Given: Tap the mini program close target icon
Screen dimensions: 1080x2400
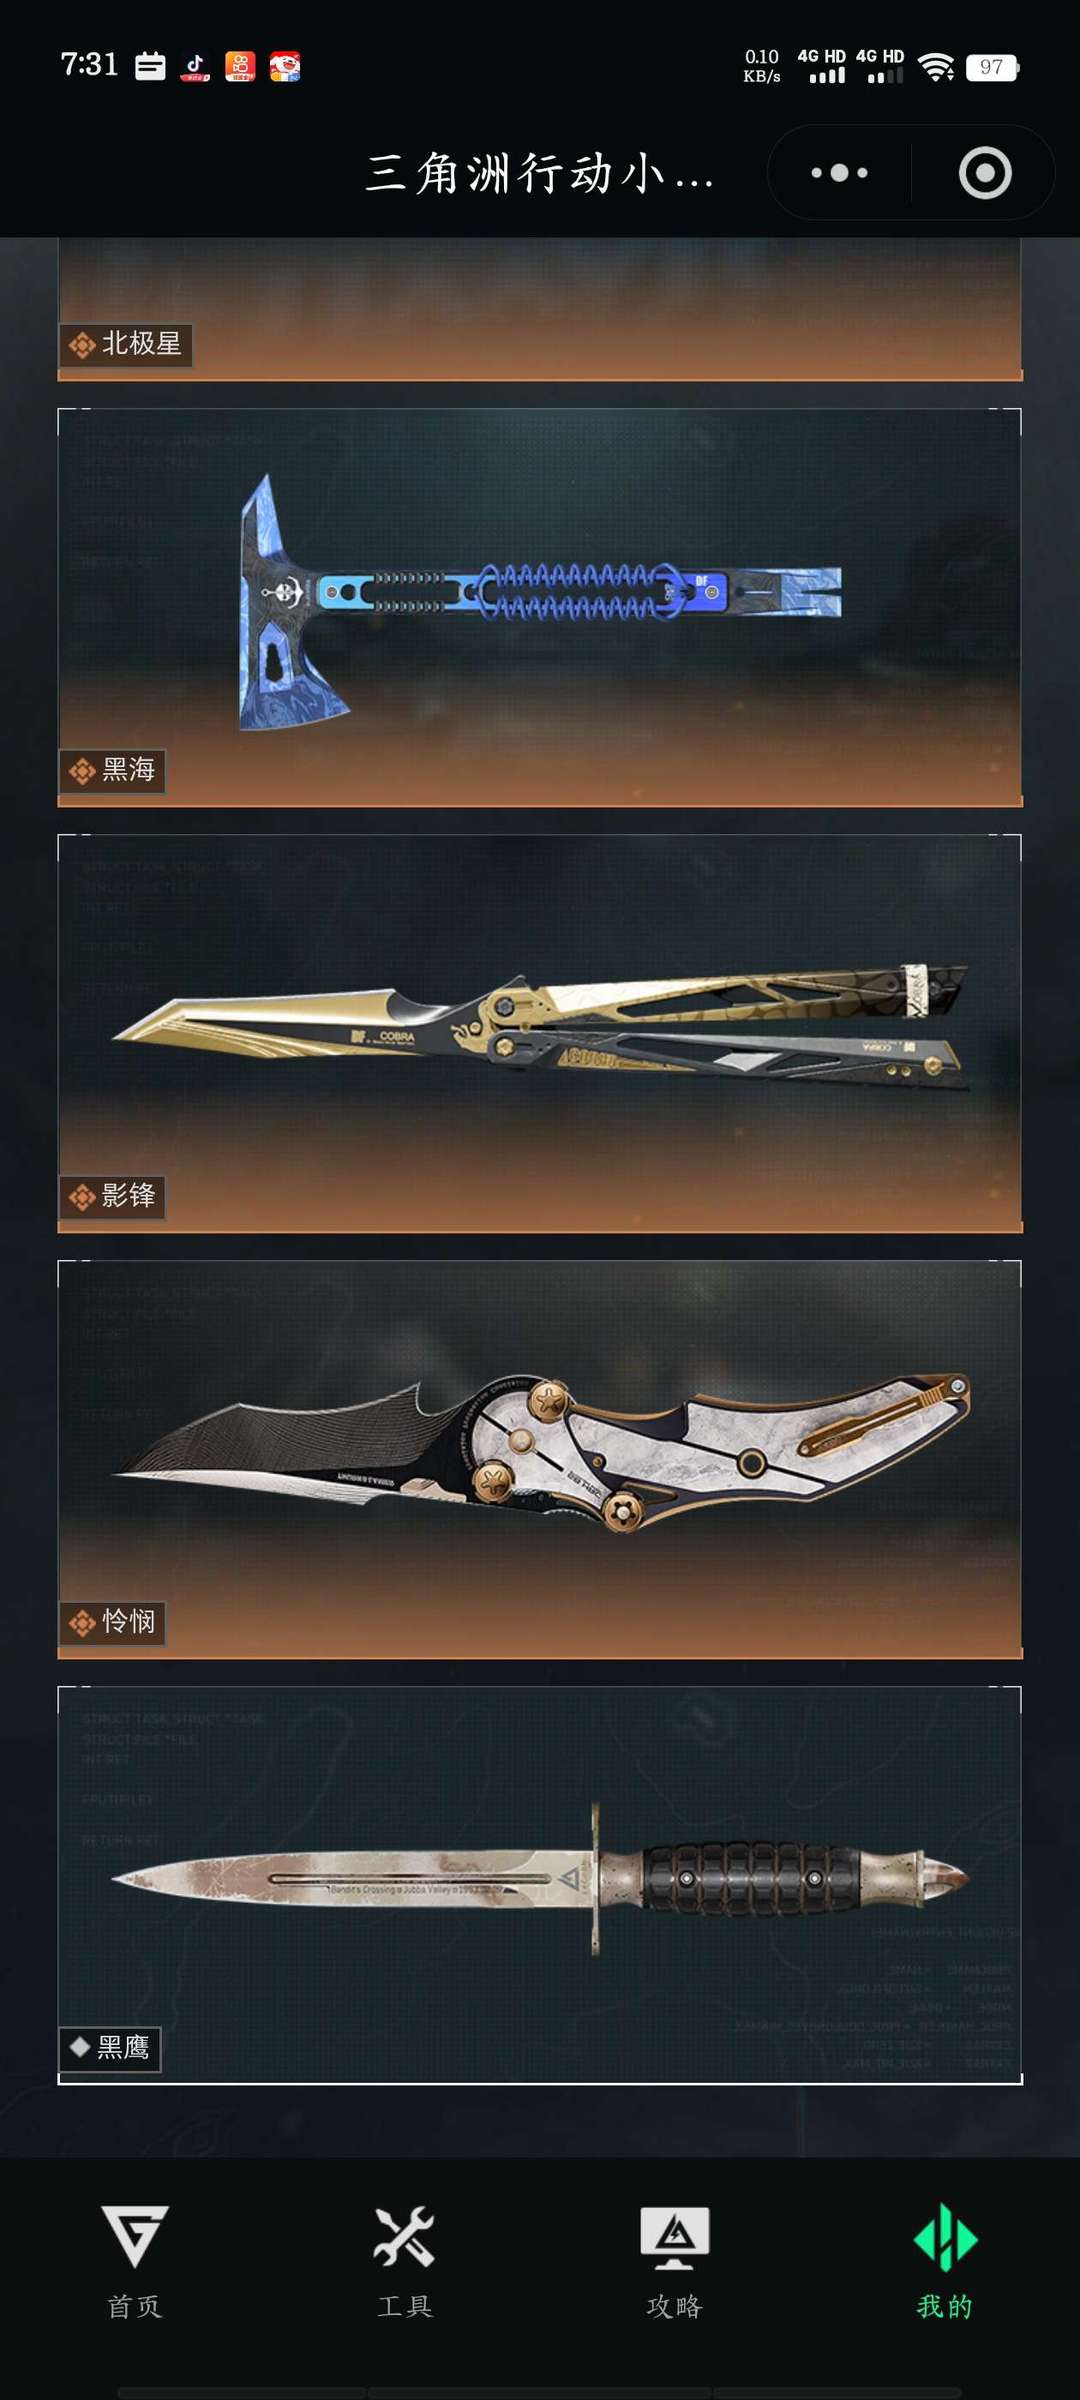Looking at the screenshot, I should (x=985, y=173).
